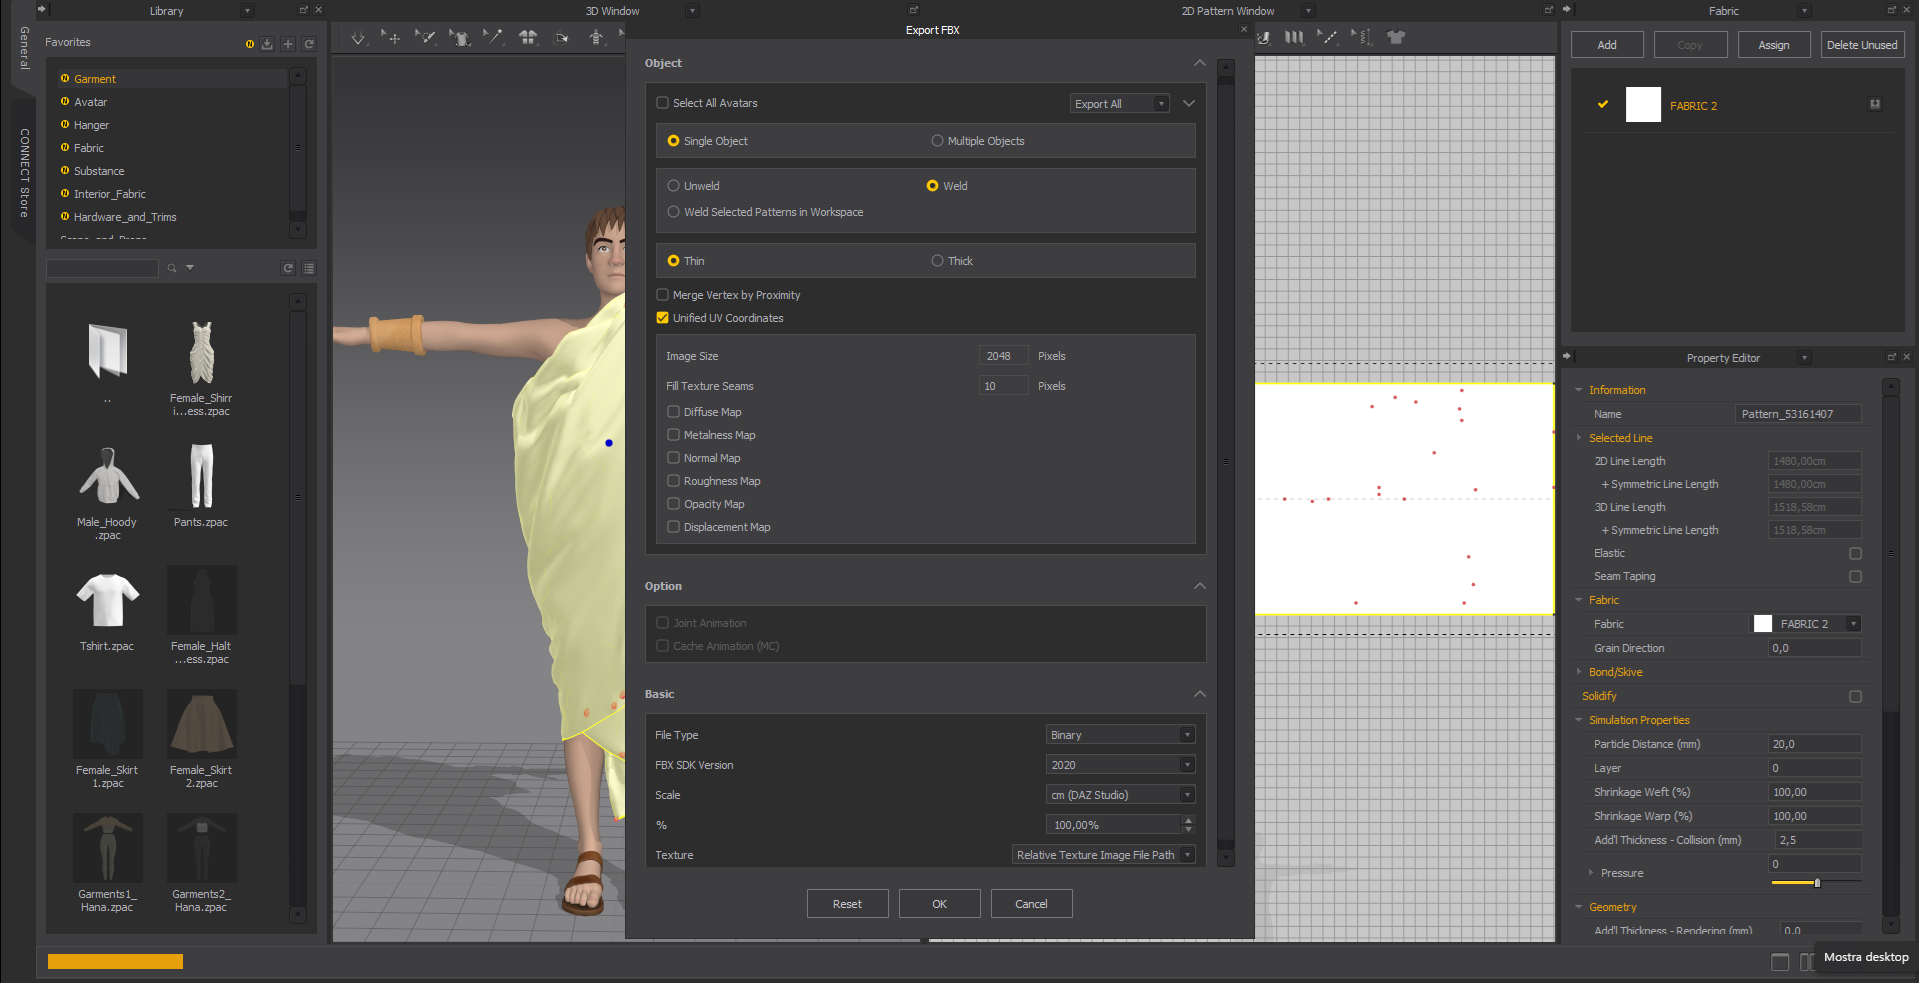Select the Unweld radio option
1919x983 pixels.
click(x=673, y=186)
